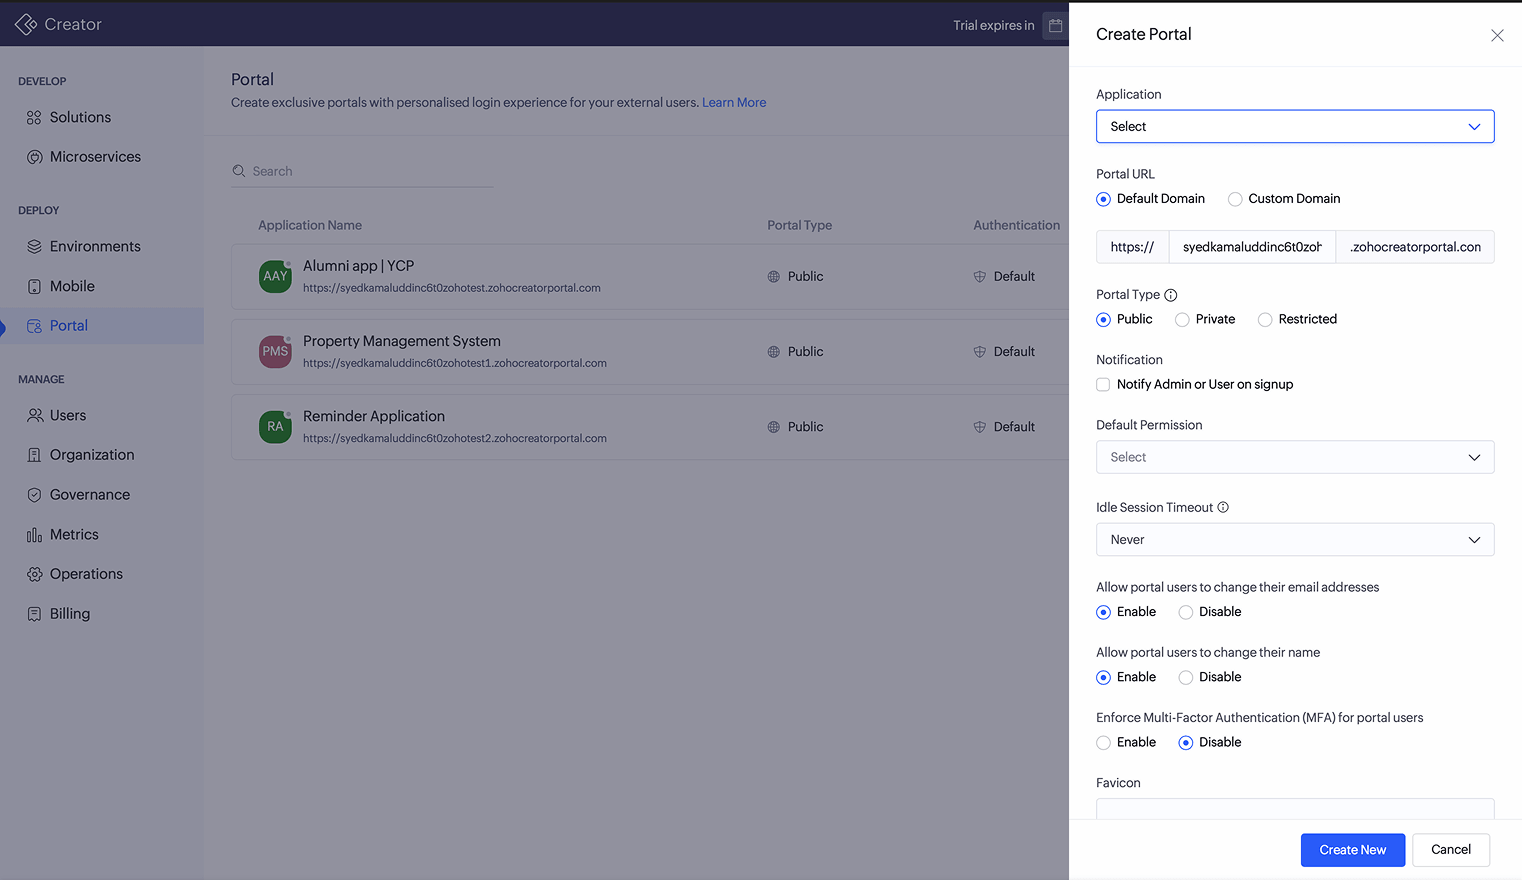Click the Governance shield icon

34,495
